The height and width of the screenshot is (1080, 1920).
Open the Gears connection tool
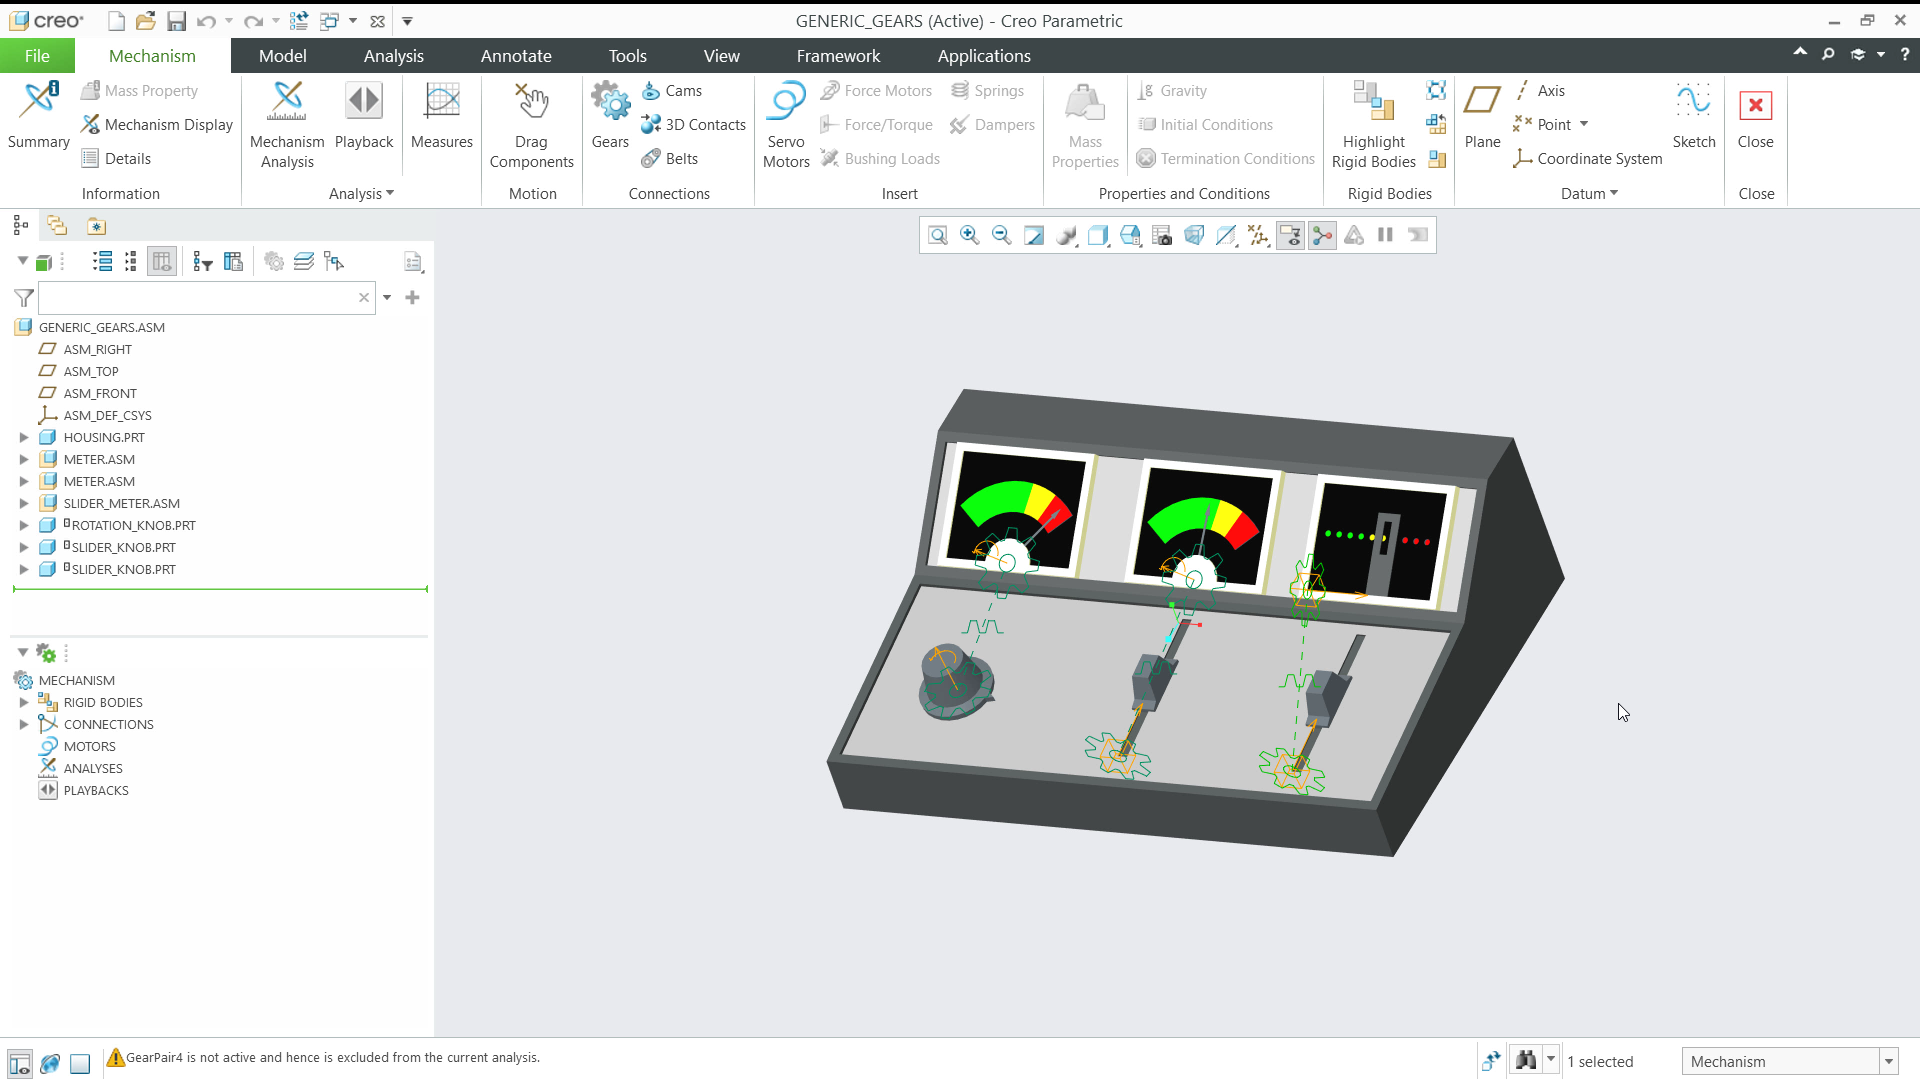(x=610, y=115)
